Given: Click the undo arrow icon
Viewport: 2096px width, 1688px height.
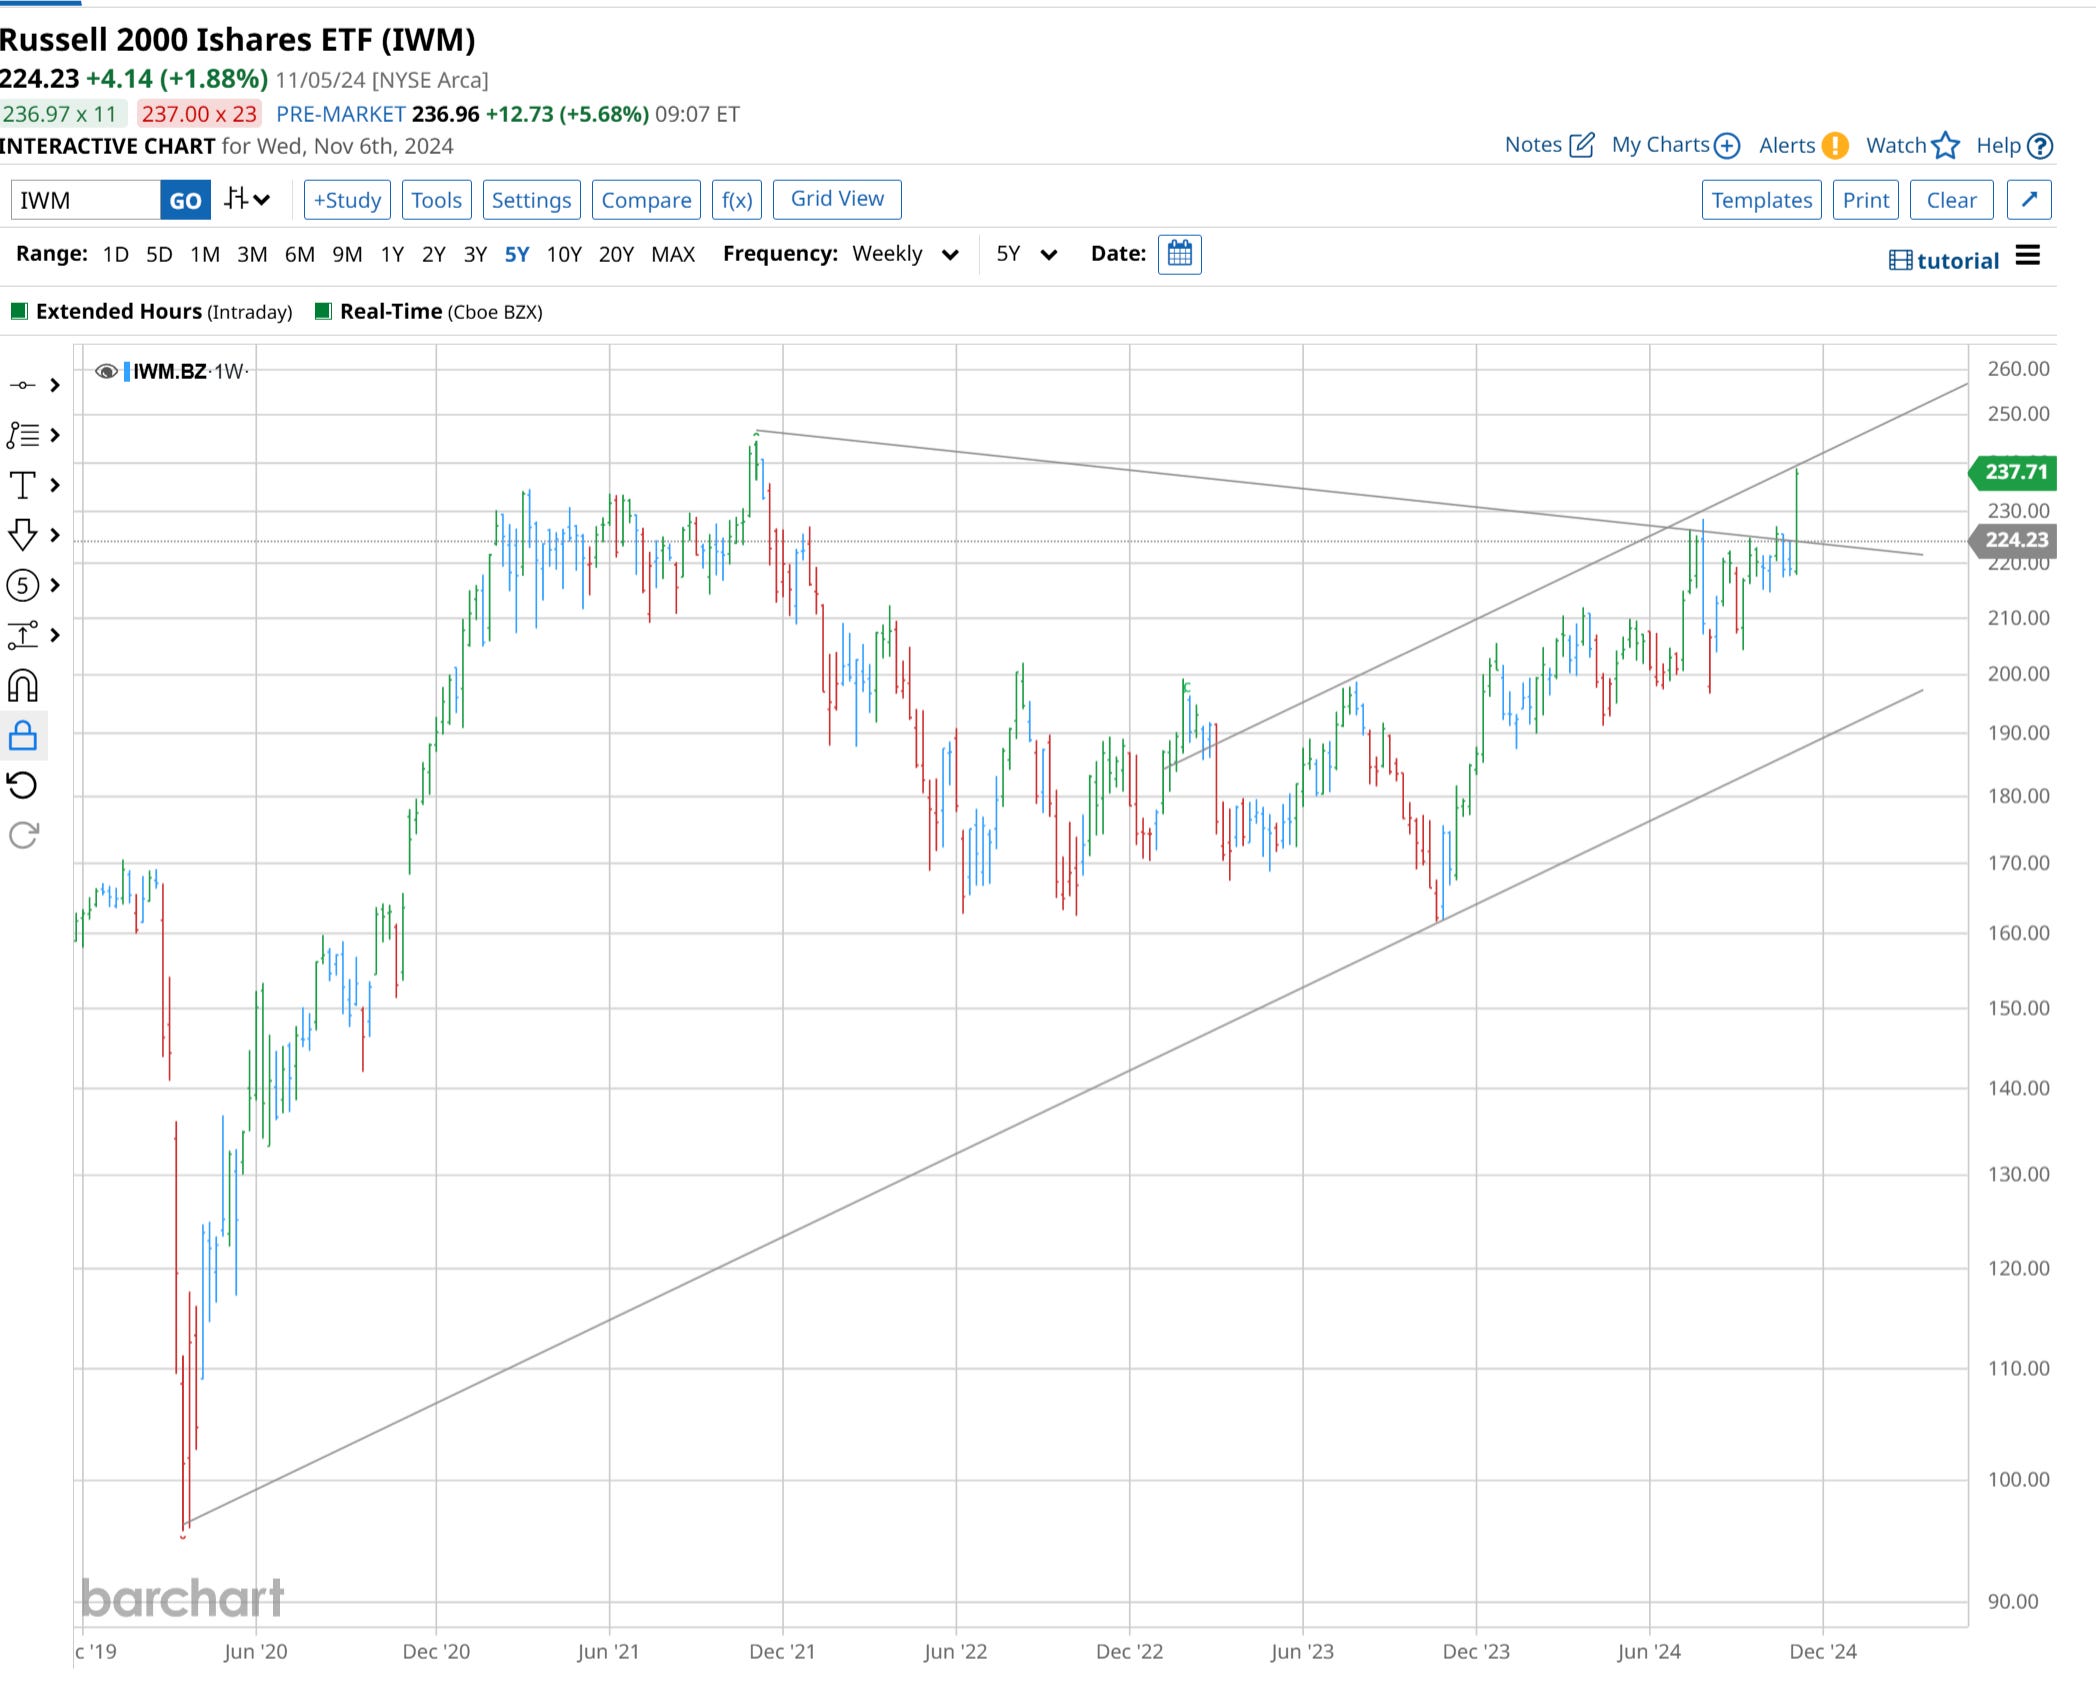Looking at the screenshot, I should [22, 785].
